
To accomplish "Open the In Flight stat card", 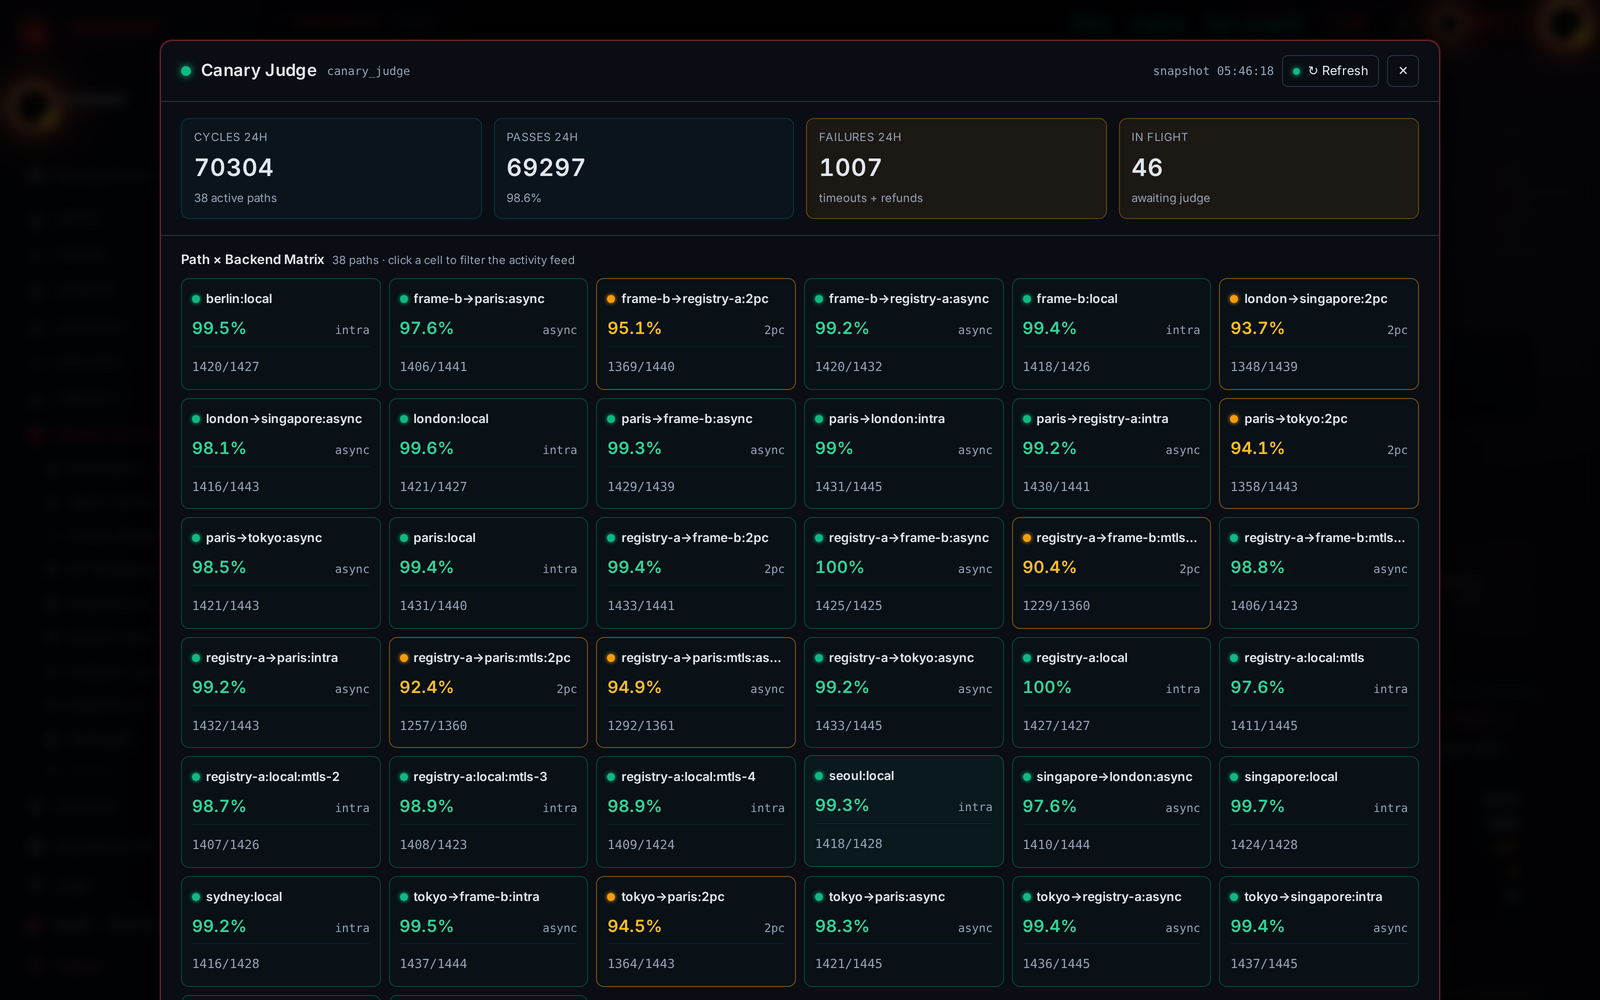I will tap(1268, 168).
